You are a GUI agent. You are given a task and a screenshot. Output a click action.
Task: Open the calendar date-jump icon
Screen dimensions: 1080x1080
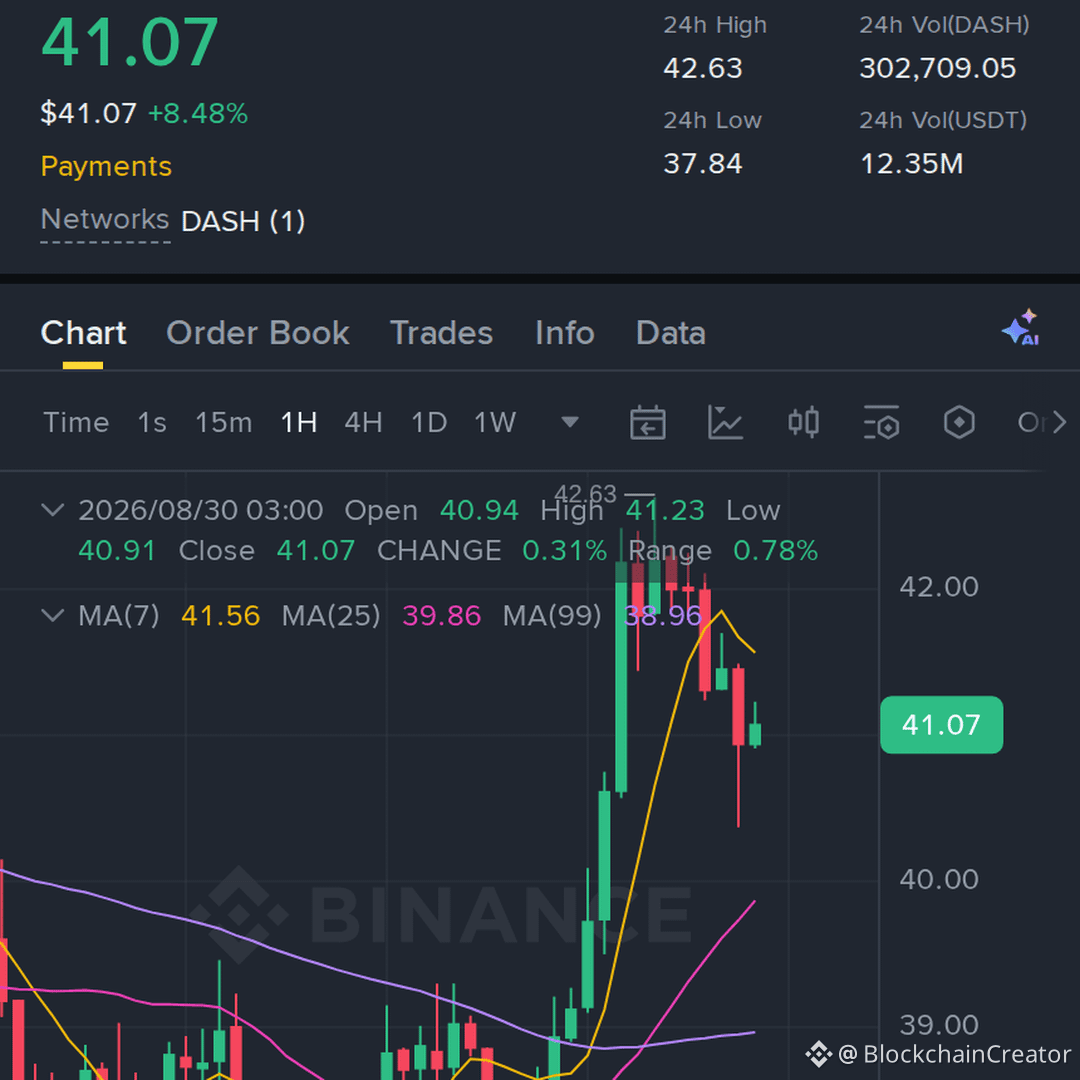647,422
